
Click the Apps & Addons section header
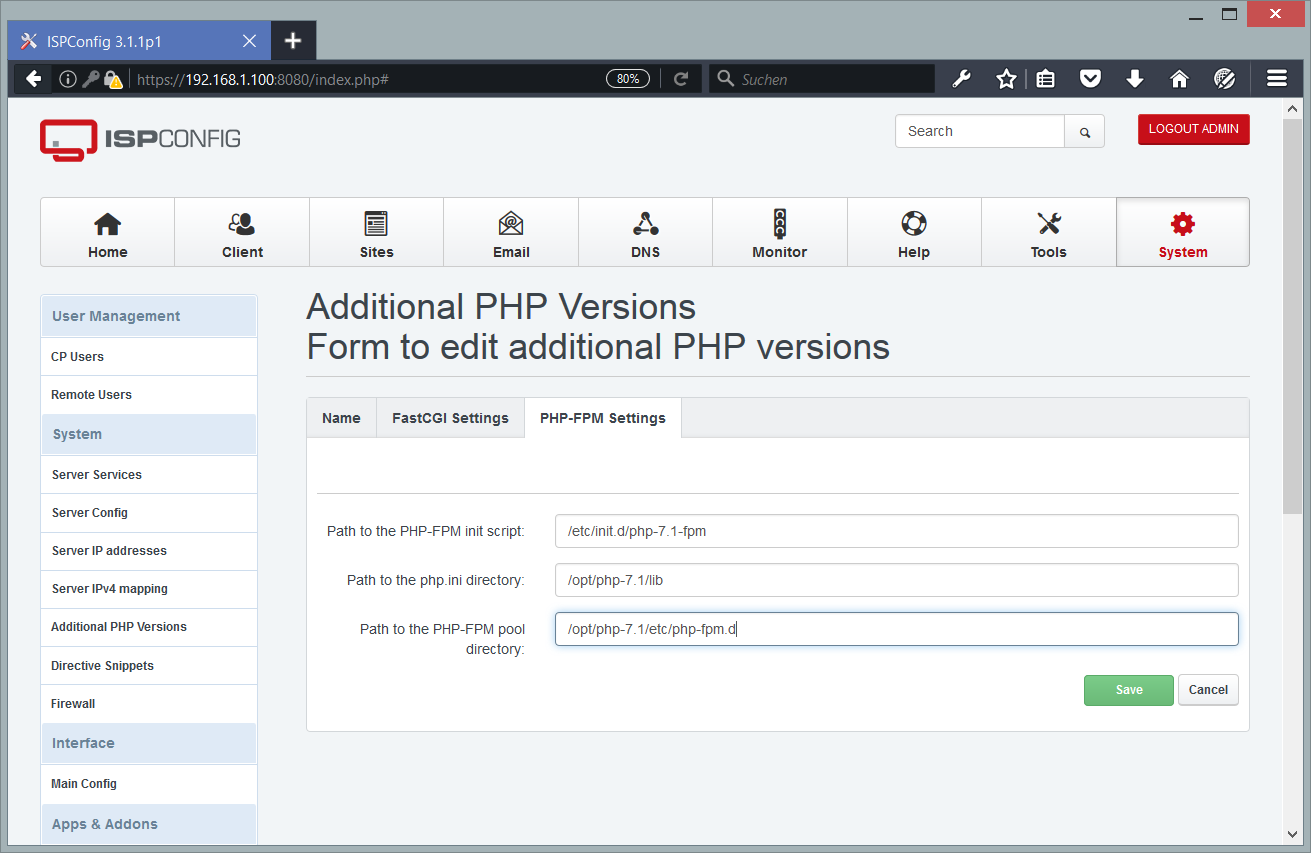[149, 824]
